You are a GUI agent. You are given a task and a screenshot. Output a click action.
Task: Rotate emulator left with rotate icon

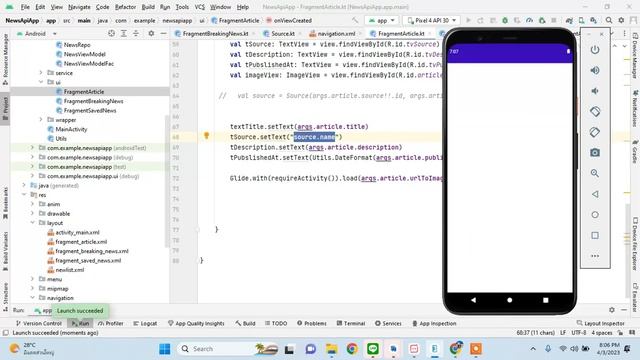[595, 111]
